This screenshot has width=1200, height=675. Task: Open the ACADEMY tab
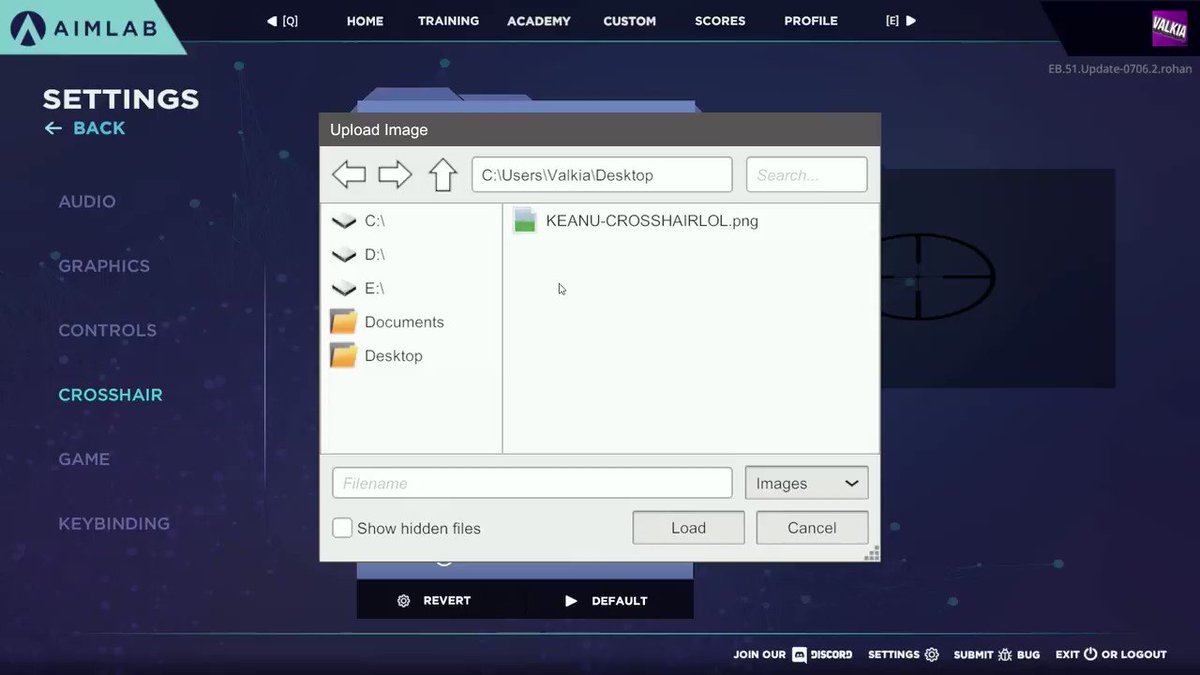click(539, 20)
